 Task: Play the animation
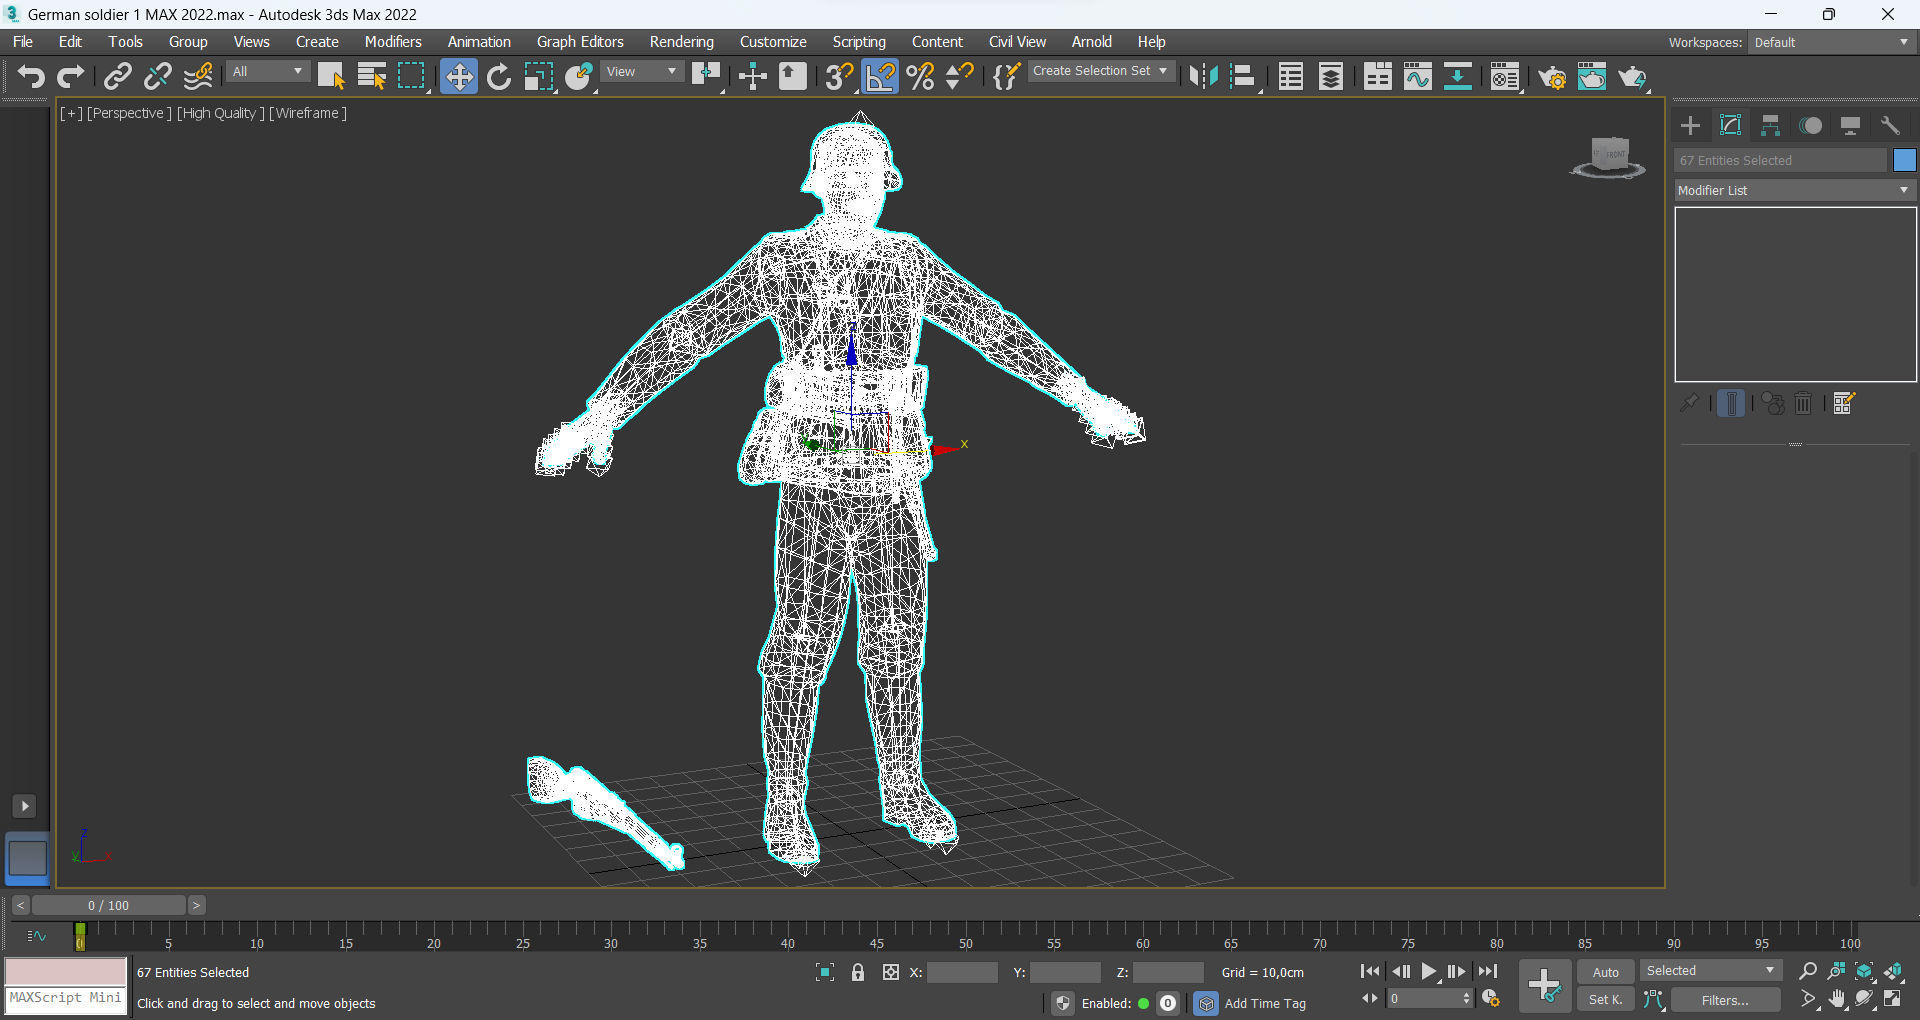click(1429, 971)
